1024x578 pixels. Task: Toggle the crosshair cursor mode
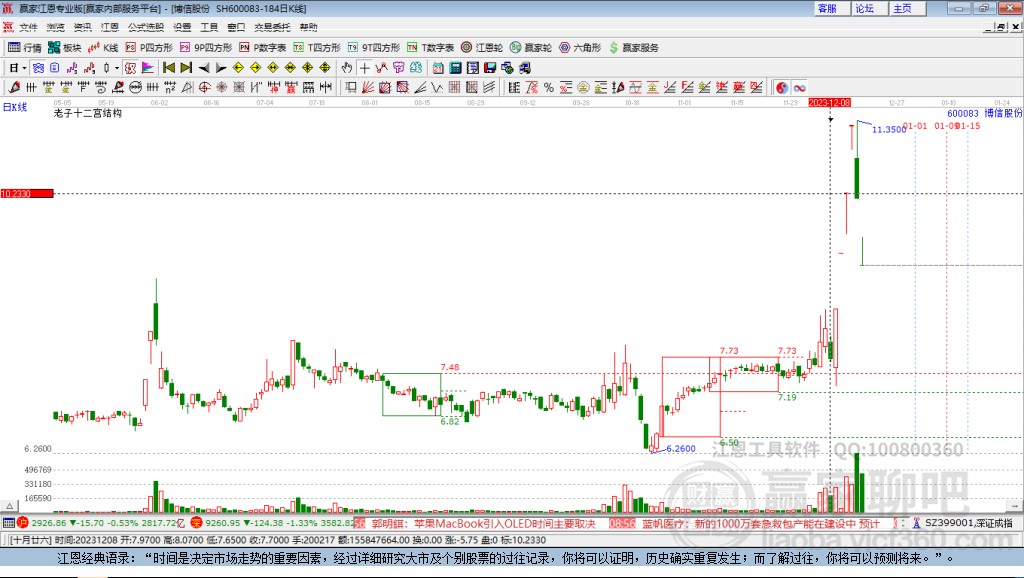364,67
